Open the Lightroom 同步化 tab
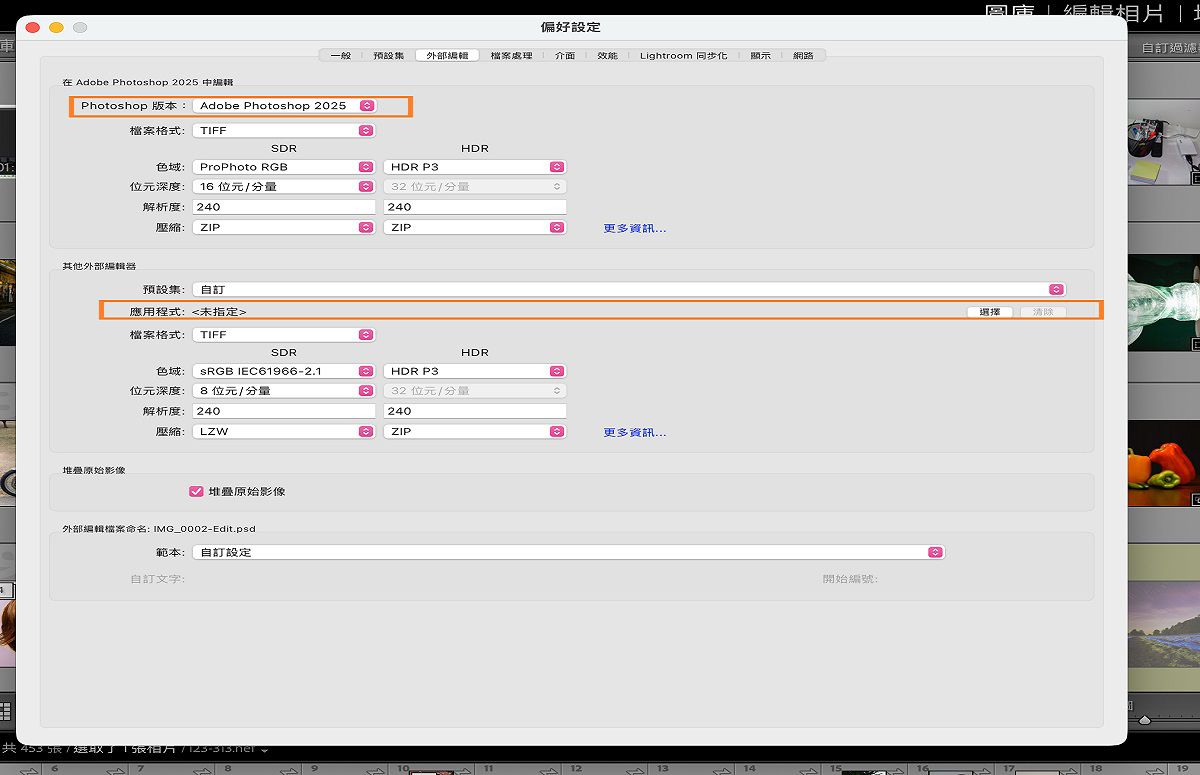 [684, 55]
